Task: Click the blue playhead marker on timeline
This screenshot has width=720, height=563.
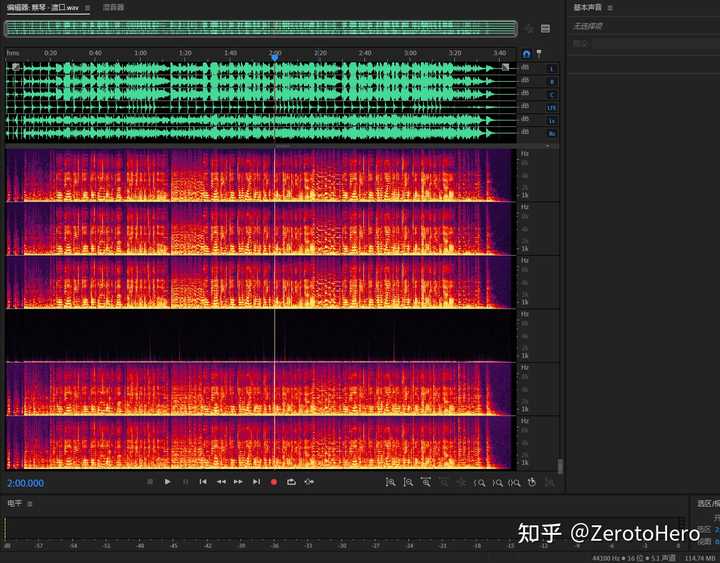Action: click(x=275, y=57)
